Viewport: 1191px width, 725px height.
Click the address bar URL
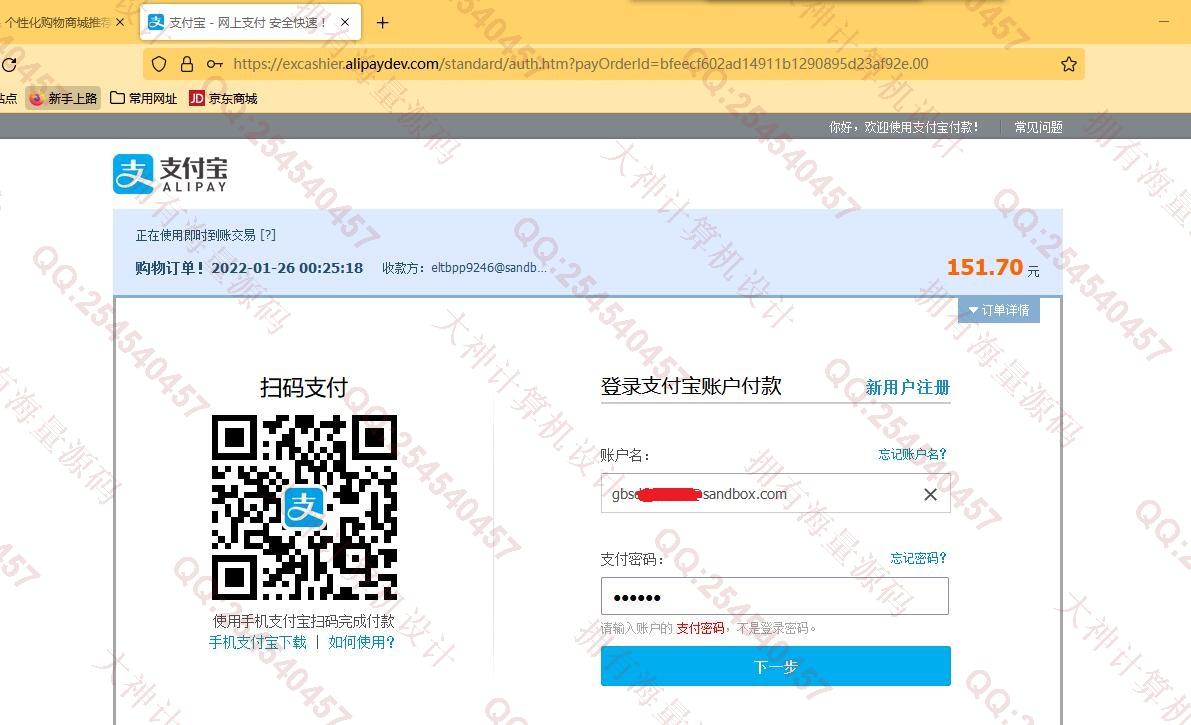tap(580, 64)
